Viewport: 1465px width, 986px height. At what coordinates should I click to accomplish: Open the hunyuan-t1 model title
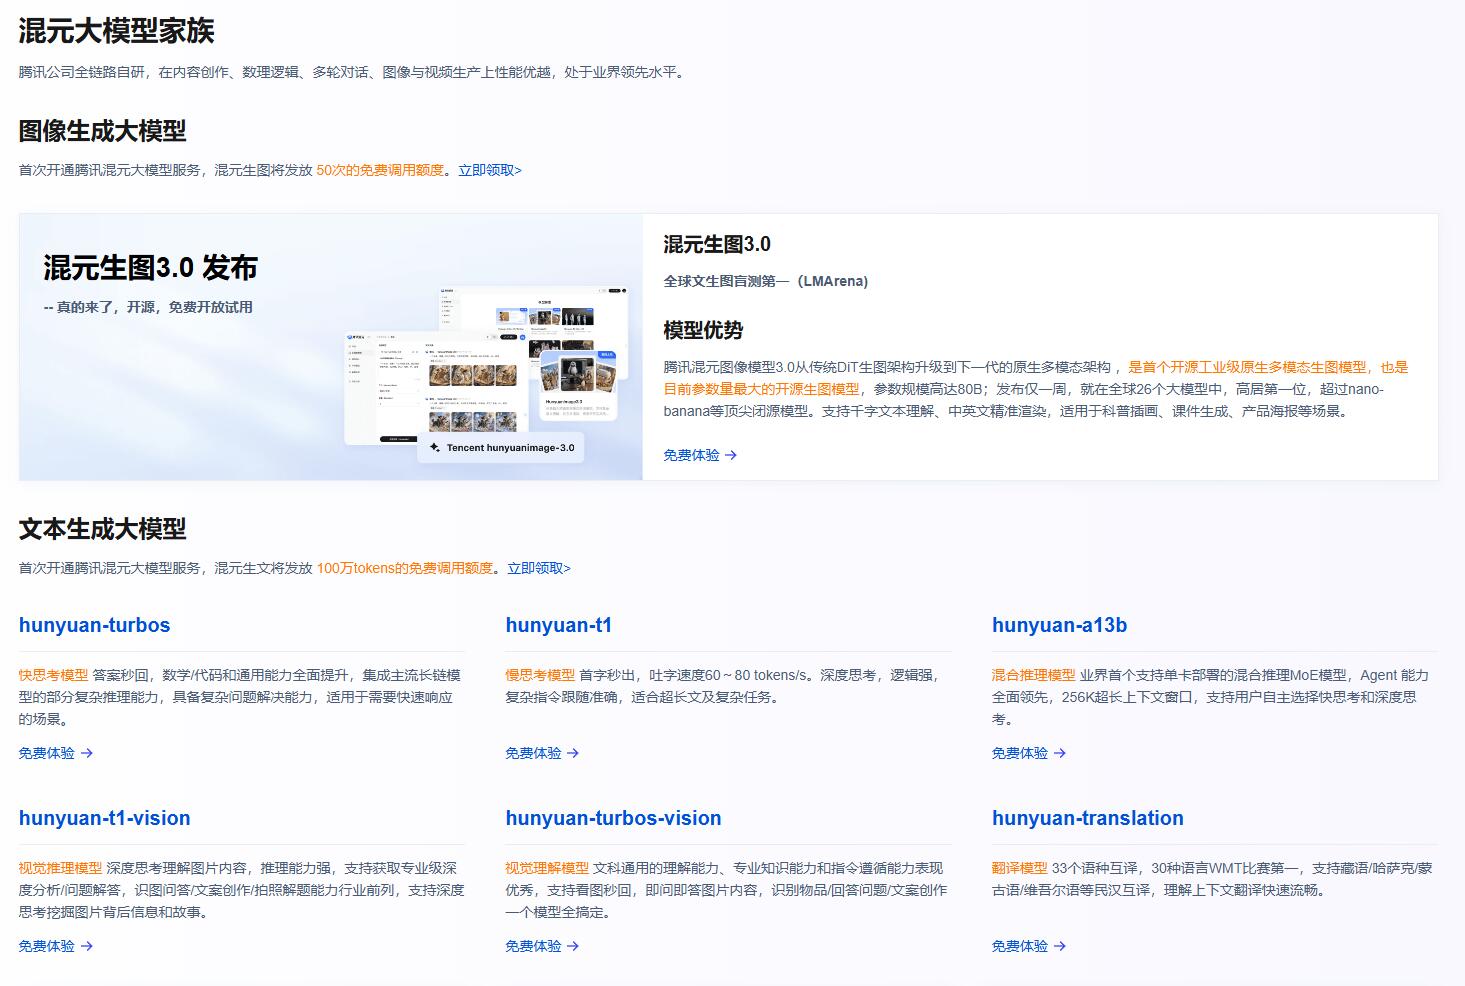coord(558,625)
